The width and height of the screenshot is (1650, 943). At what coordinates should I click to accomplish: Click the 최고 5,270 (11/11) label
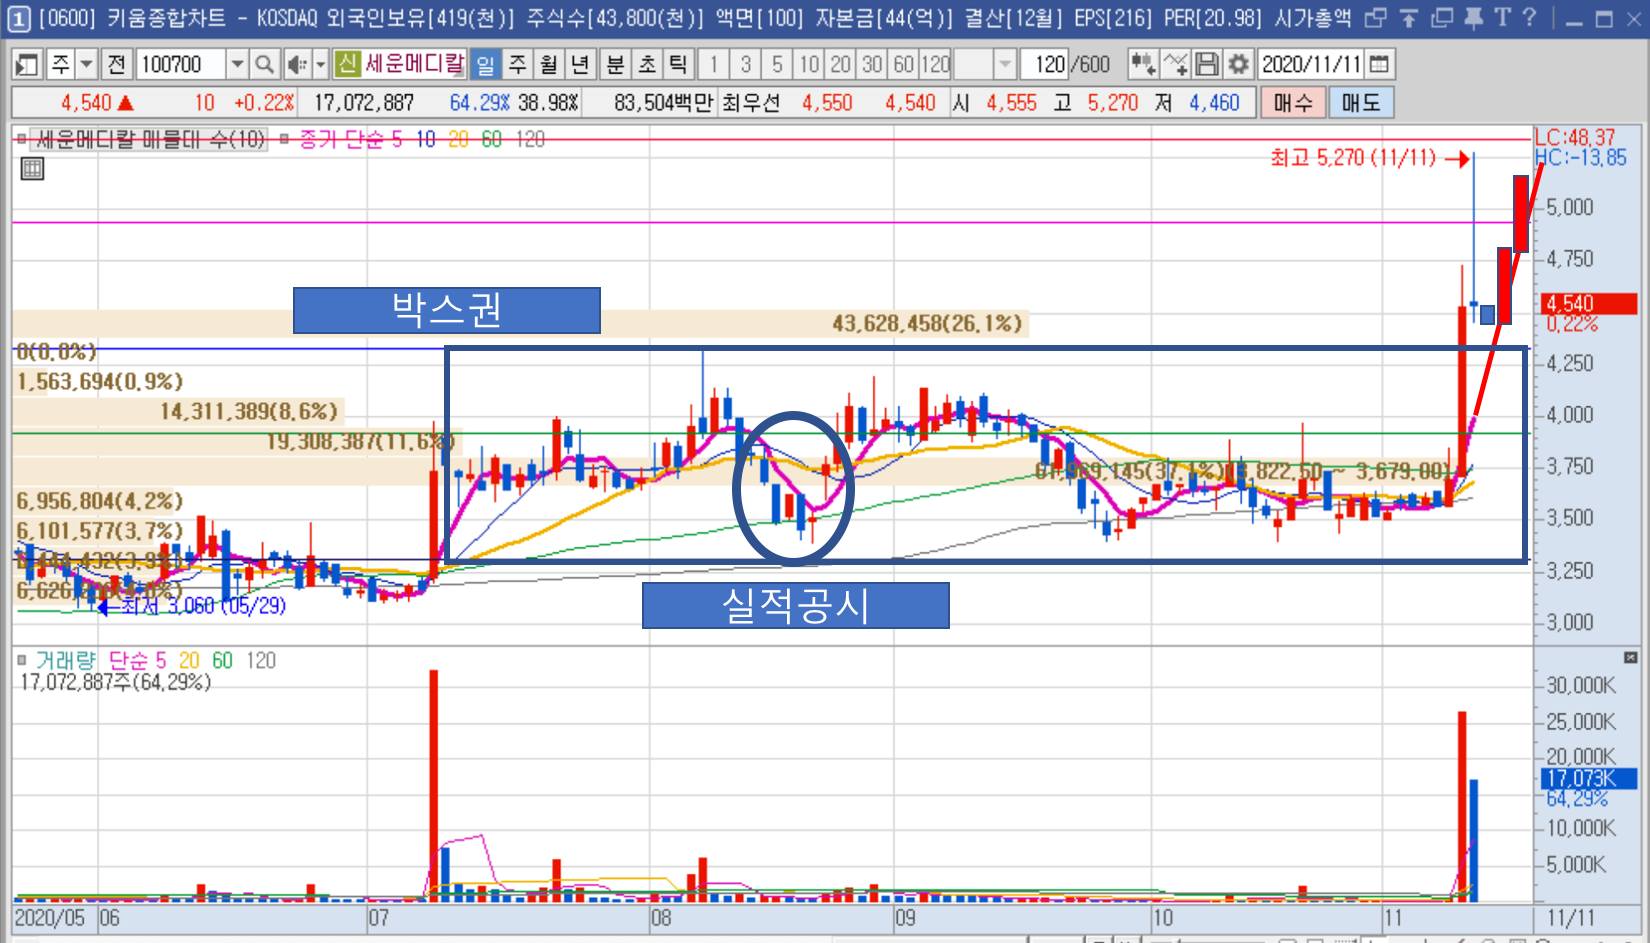[1353, 157]
